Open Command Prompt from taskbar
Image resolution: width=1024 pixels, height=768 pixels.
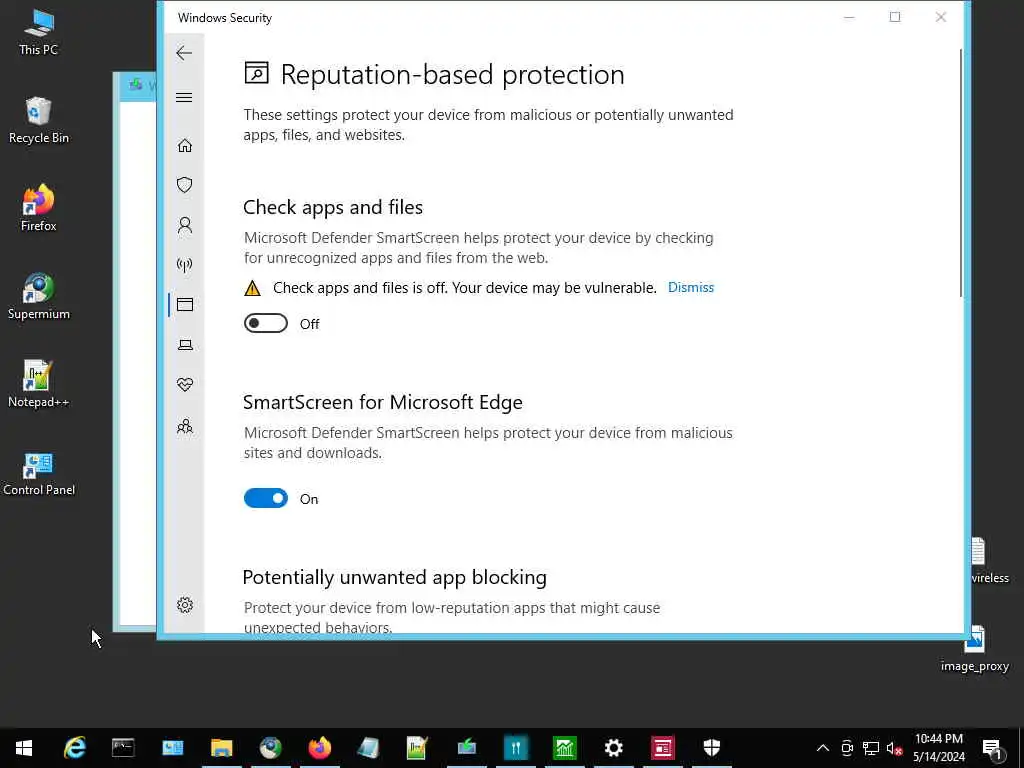[123, 748]
